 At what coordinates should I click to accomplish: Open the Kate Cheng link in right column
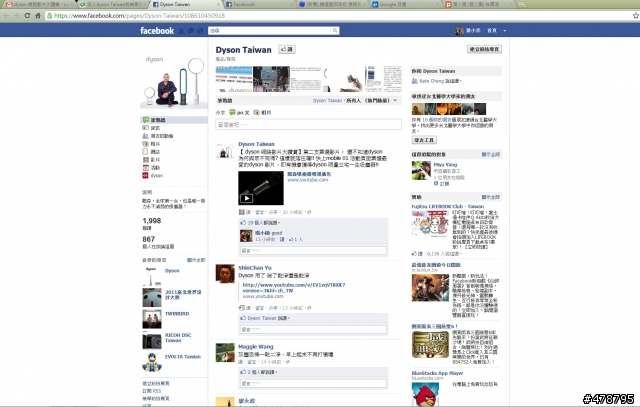coord(431,81)
